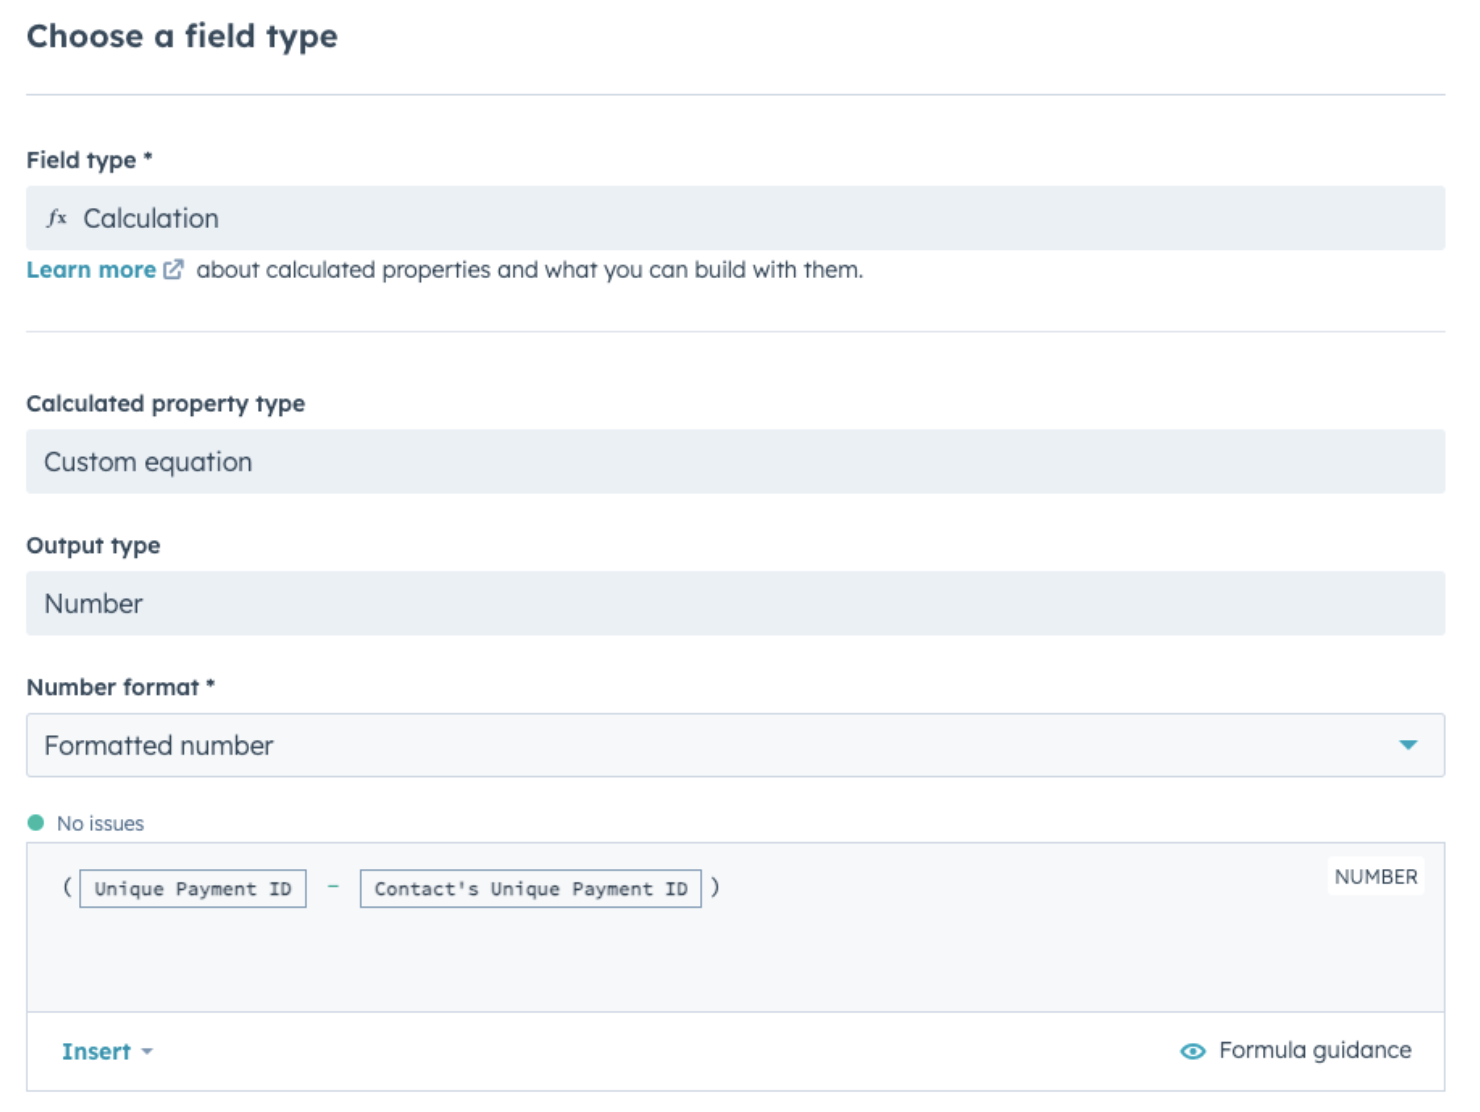Select the Custom equation property type field
This screenshot has width=1480, height=1112.
[x=735, y=462]
